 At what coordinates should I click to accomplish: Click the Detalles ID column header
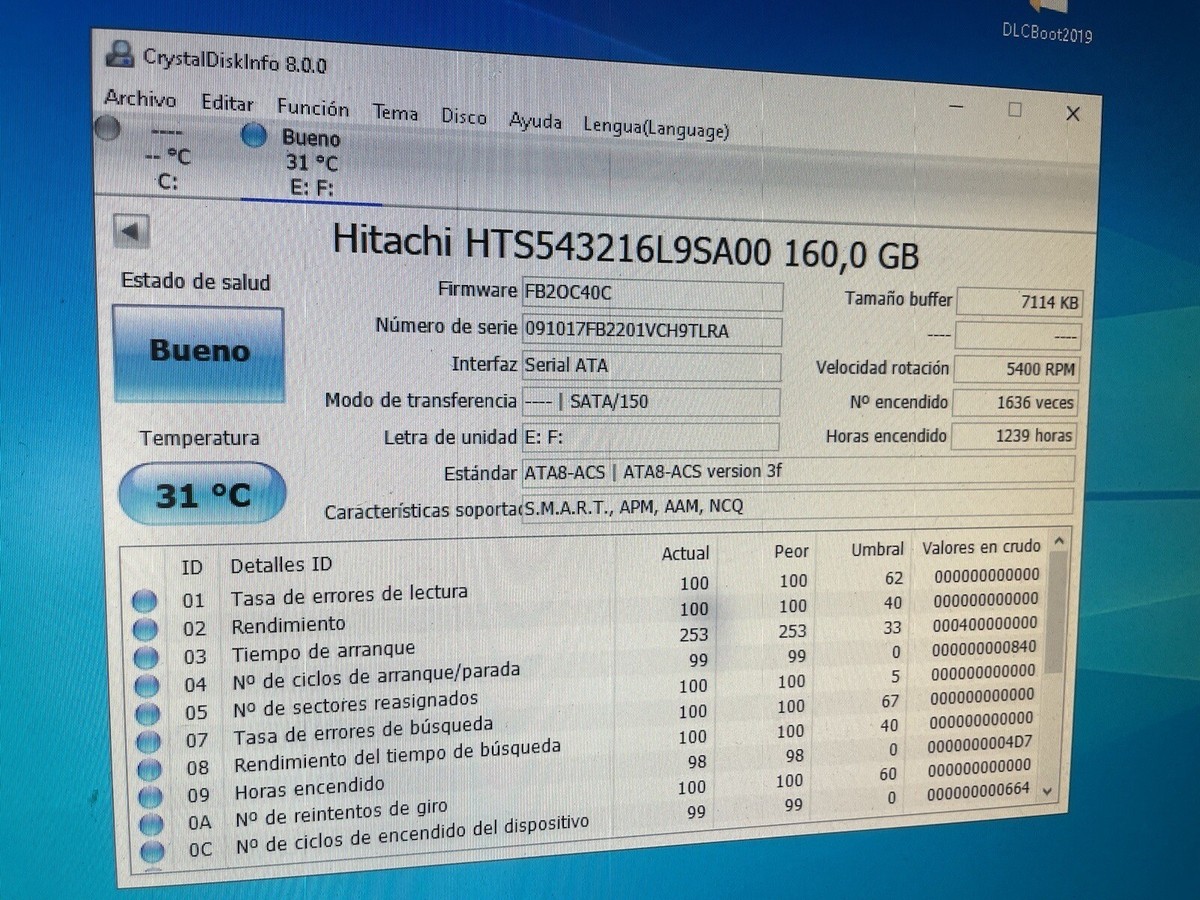click(x=281, y=565)
